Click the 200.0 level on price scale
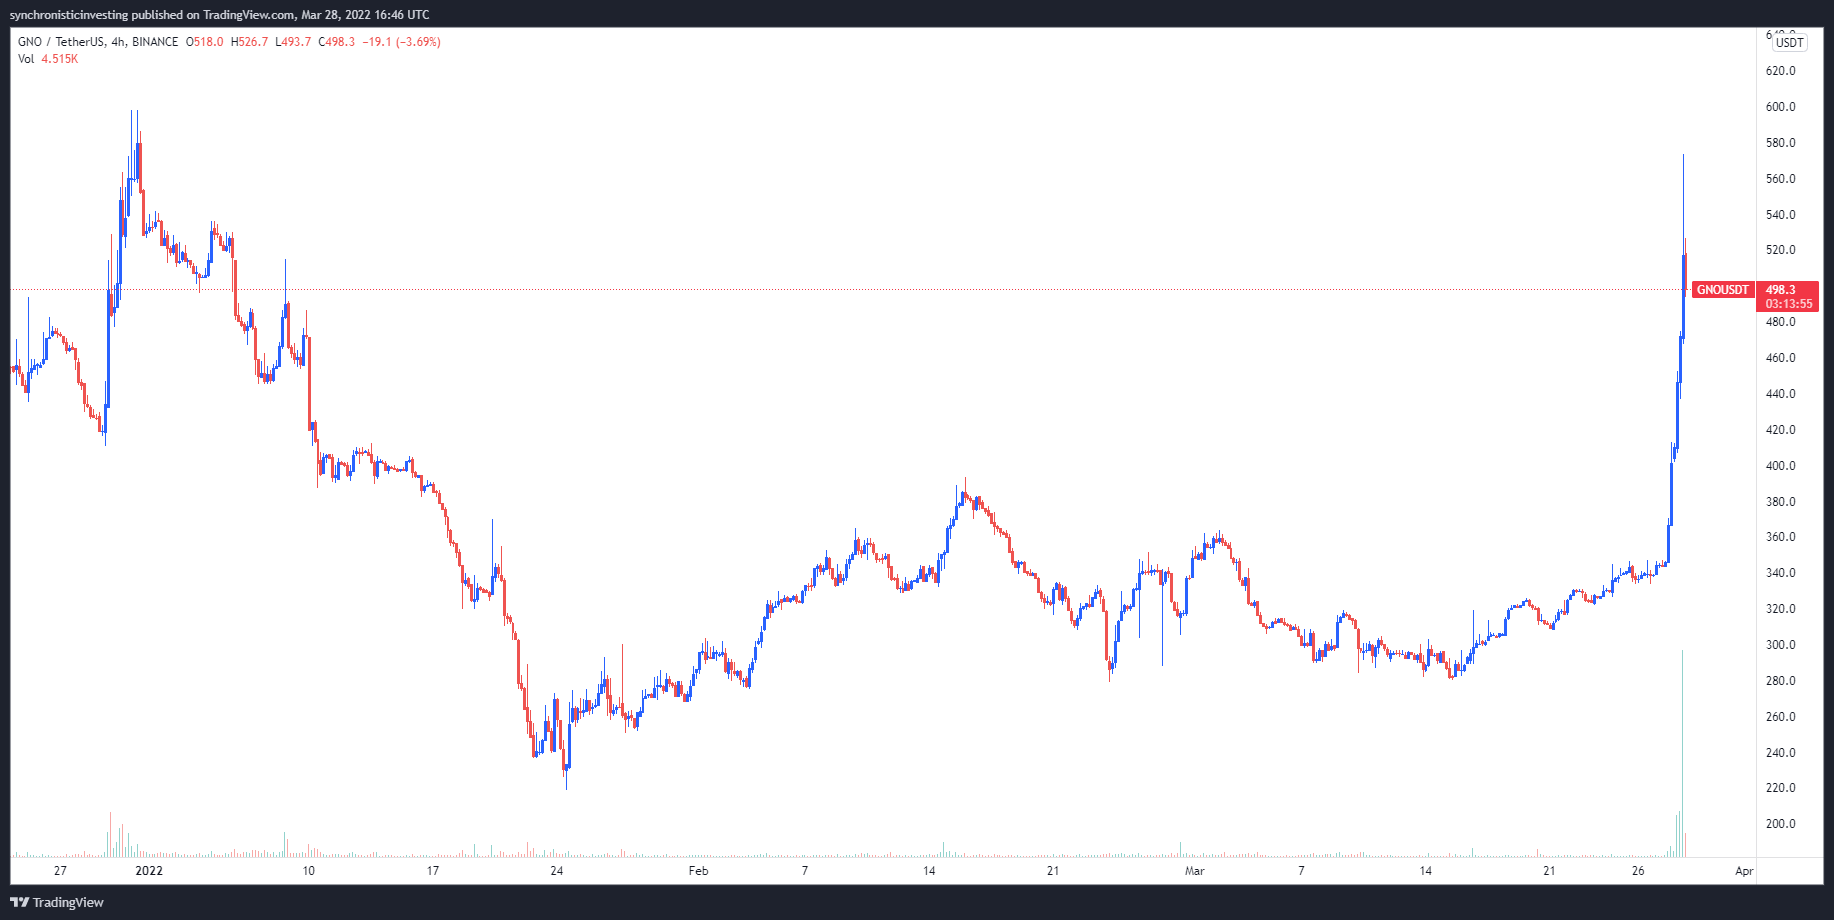The height and width of the screenshot is (920, 1834). pos(1780,824)
